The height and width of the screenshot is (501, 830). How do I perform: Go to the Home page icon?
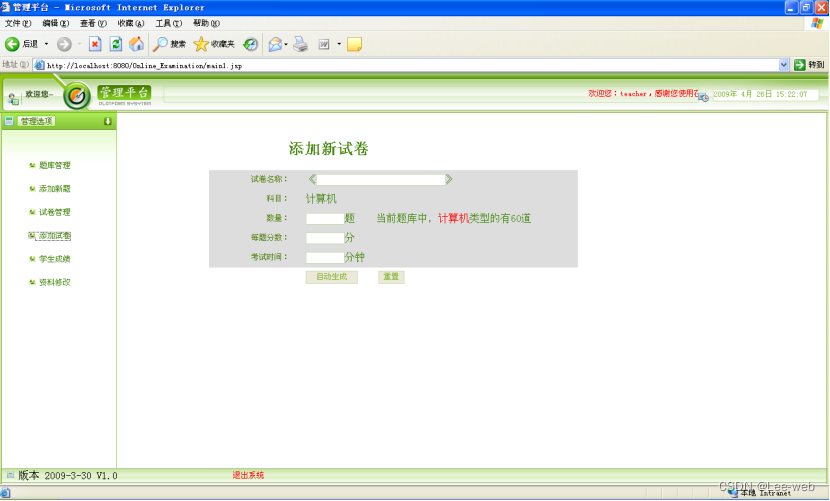pyautogui.click(x=137, y=44)
